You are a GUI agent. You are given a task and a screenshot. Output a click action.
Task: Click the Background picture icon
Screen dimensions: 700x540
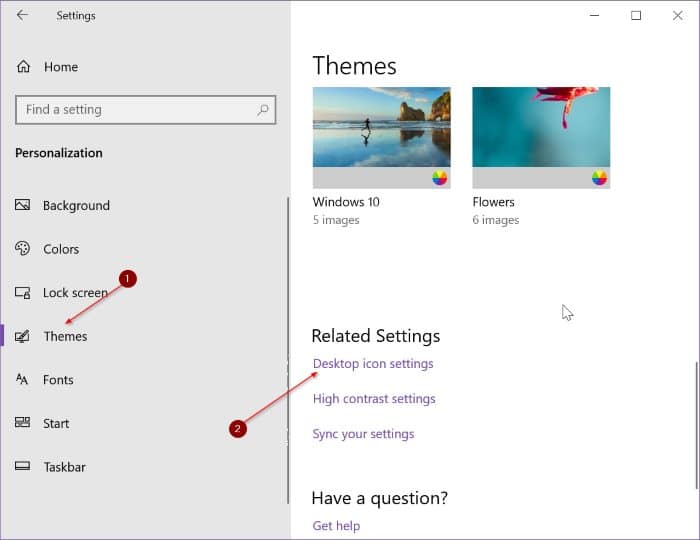22,205
